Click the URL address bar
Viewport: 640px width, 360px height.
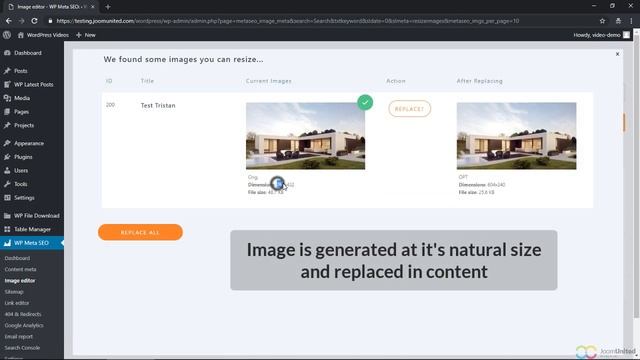click(288, 21)
